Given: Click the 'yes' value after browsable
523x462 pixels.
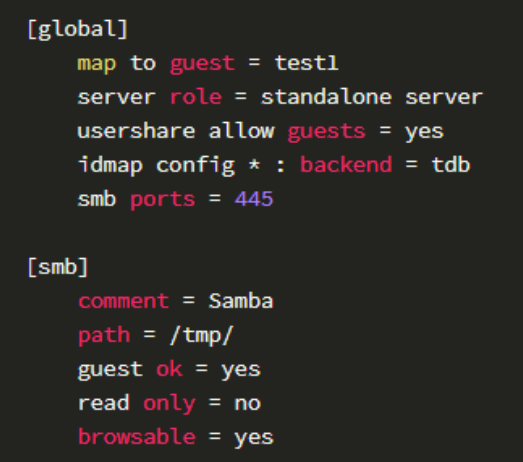Looking at the screenshot, I should pyautogui.click(x=254, y=438).
